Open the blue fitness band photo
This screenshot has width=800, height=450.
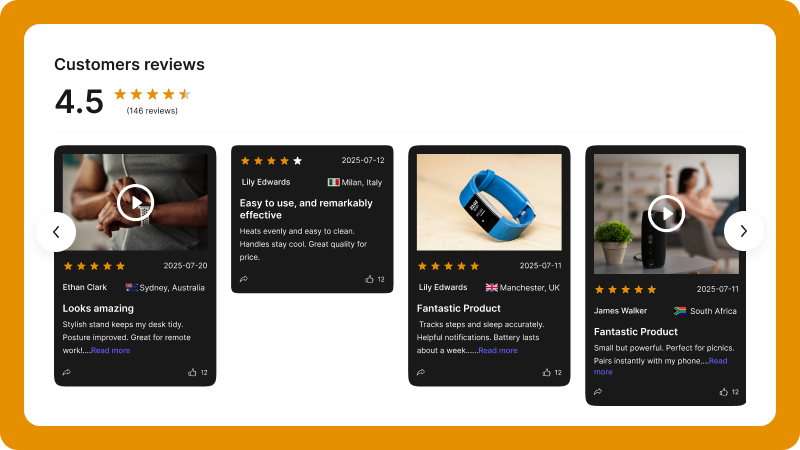(x=489, y=202)
